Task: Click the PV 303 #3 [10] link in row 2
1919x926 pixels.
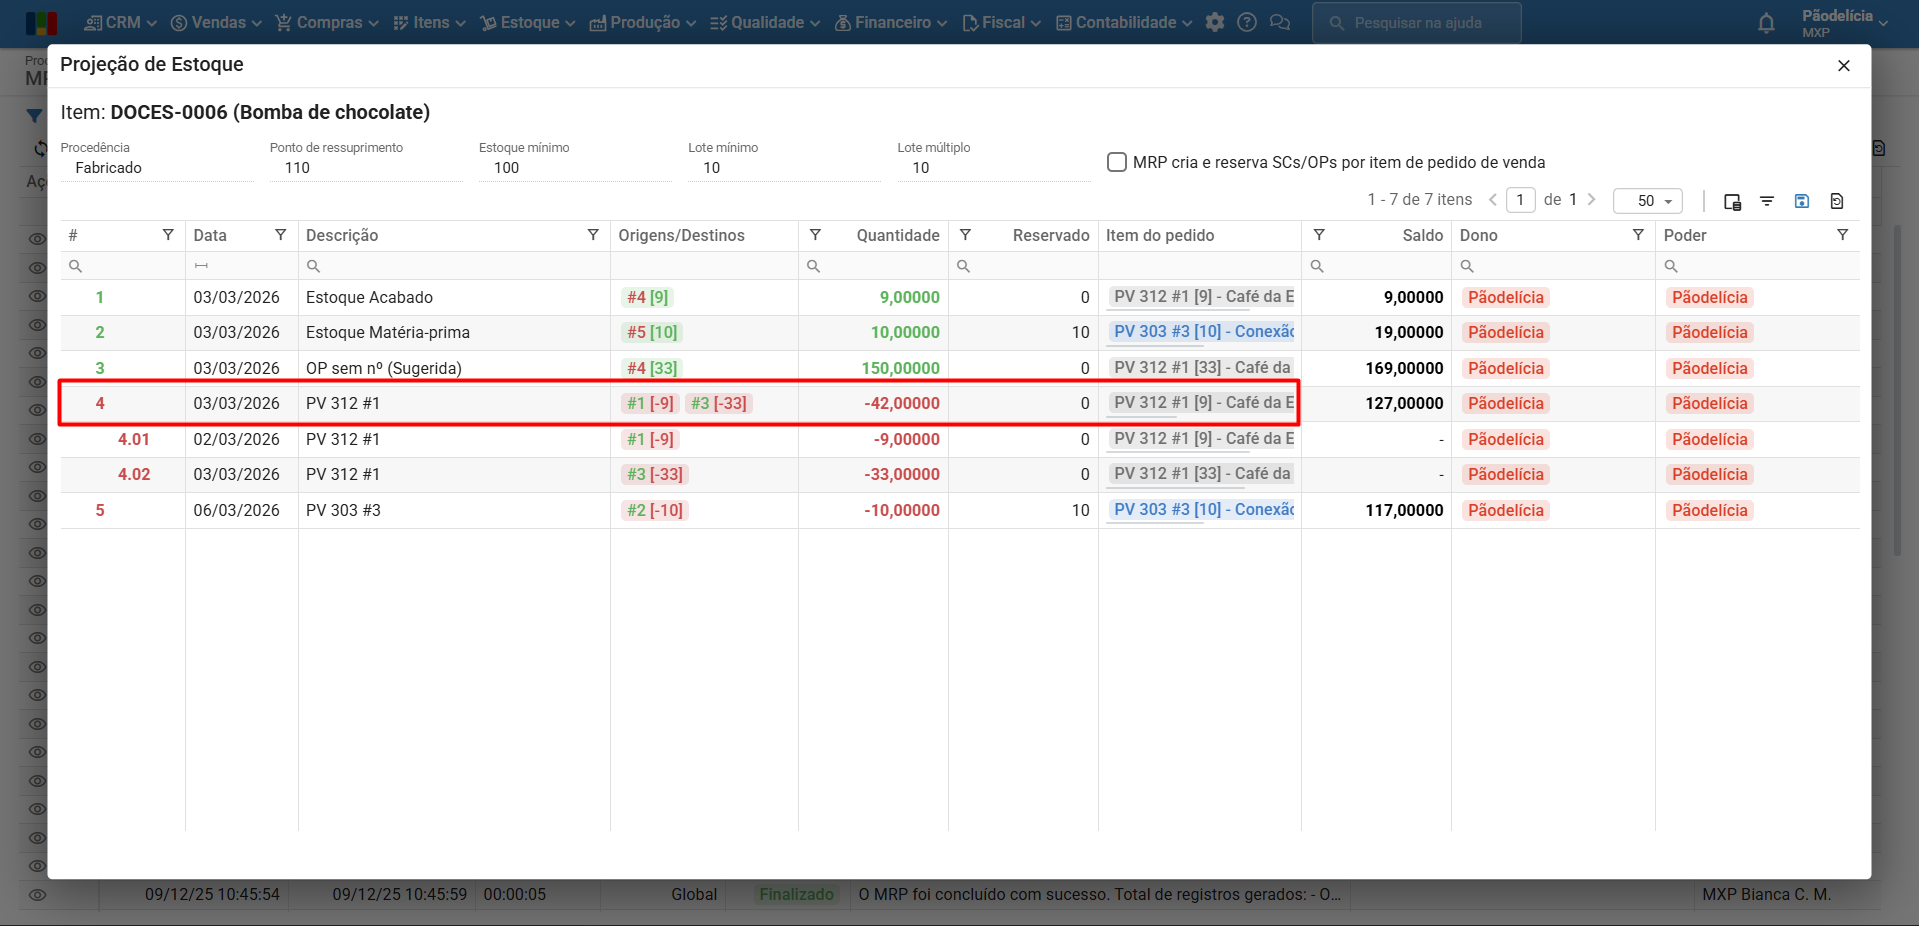Action: pos(1203,332)
